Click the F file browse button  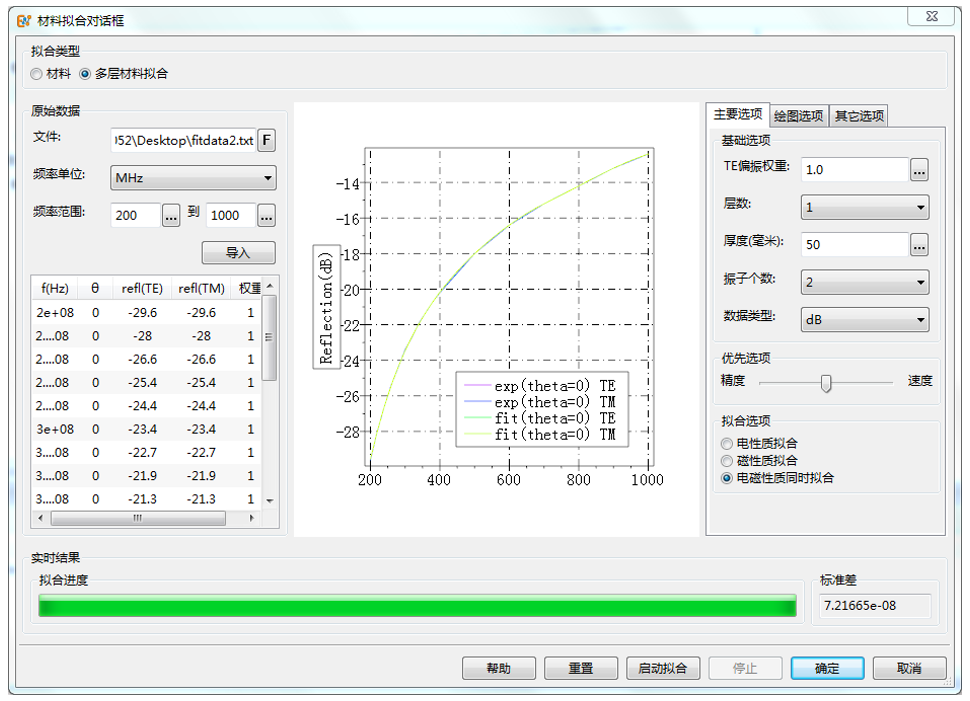267,140
